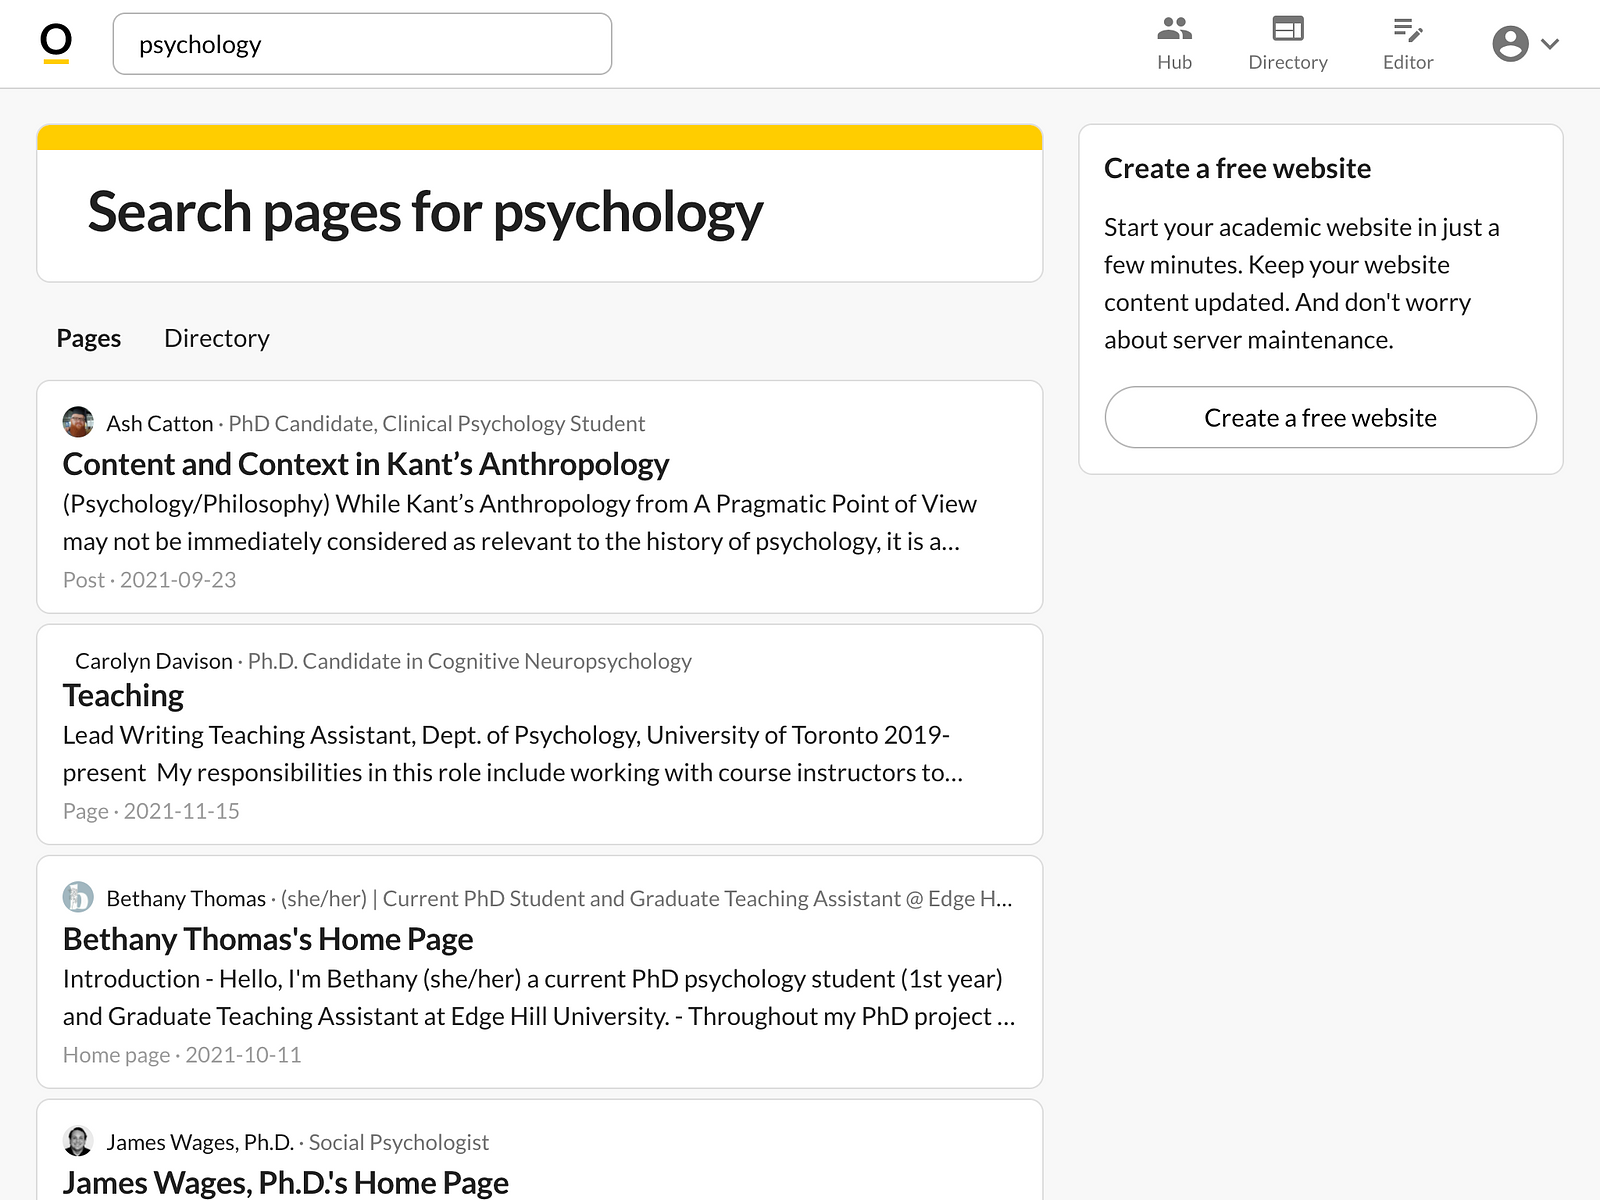Expand the account dropdown chevron
The width and height of the screenshot is (1600, 1200).
pyautogui.click(x=1550, y=44)
